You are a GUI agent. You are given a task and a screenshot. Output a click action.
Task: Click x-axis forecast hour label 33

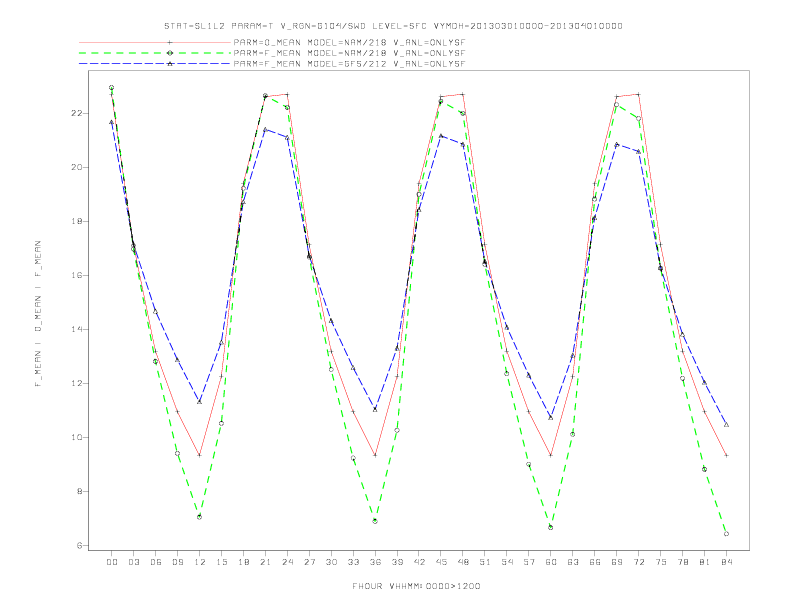pos(353,562)
